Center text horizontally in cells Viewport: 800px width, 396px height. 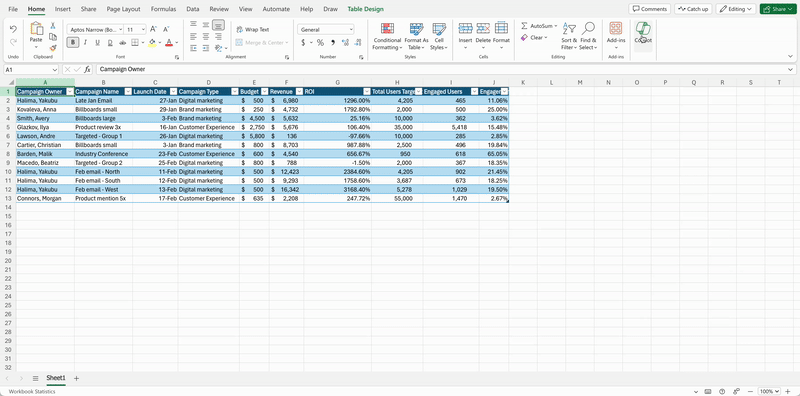click(206, 36)
